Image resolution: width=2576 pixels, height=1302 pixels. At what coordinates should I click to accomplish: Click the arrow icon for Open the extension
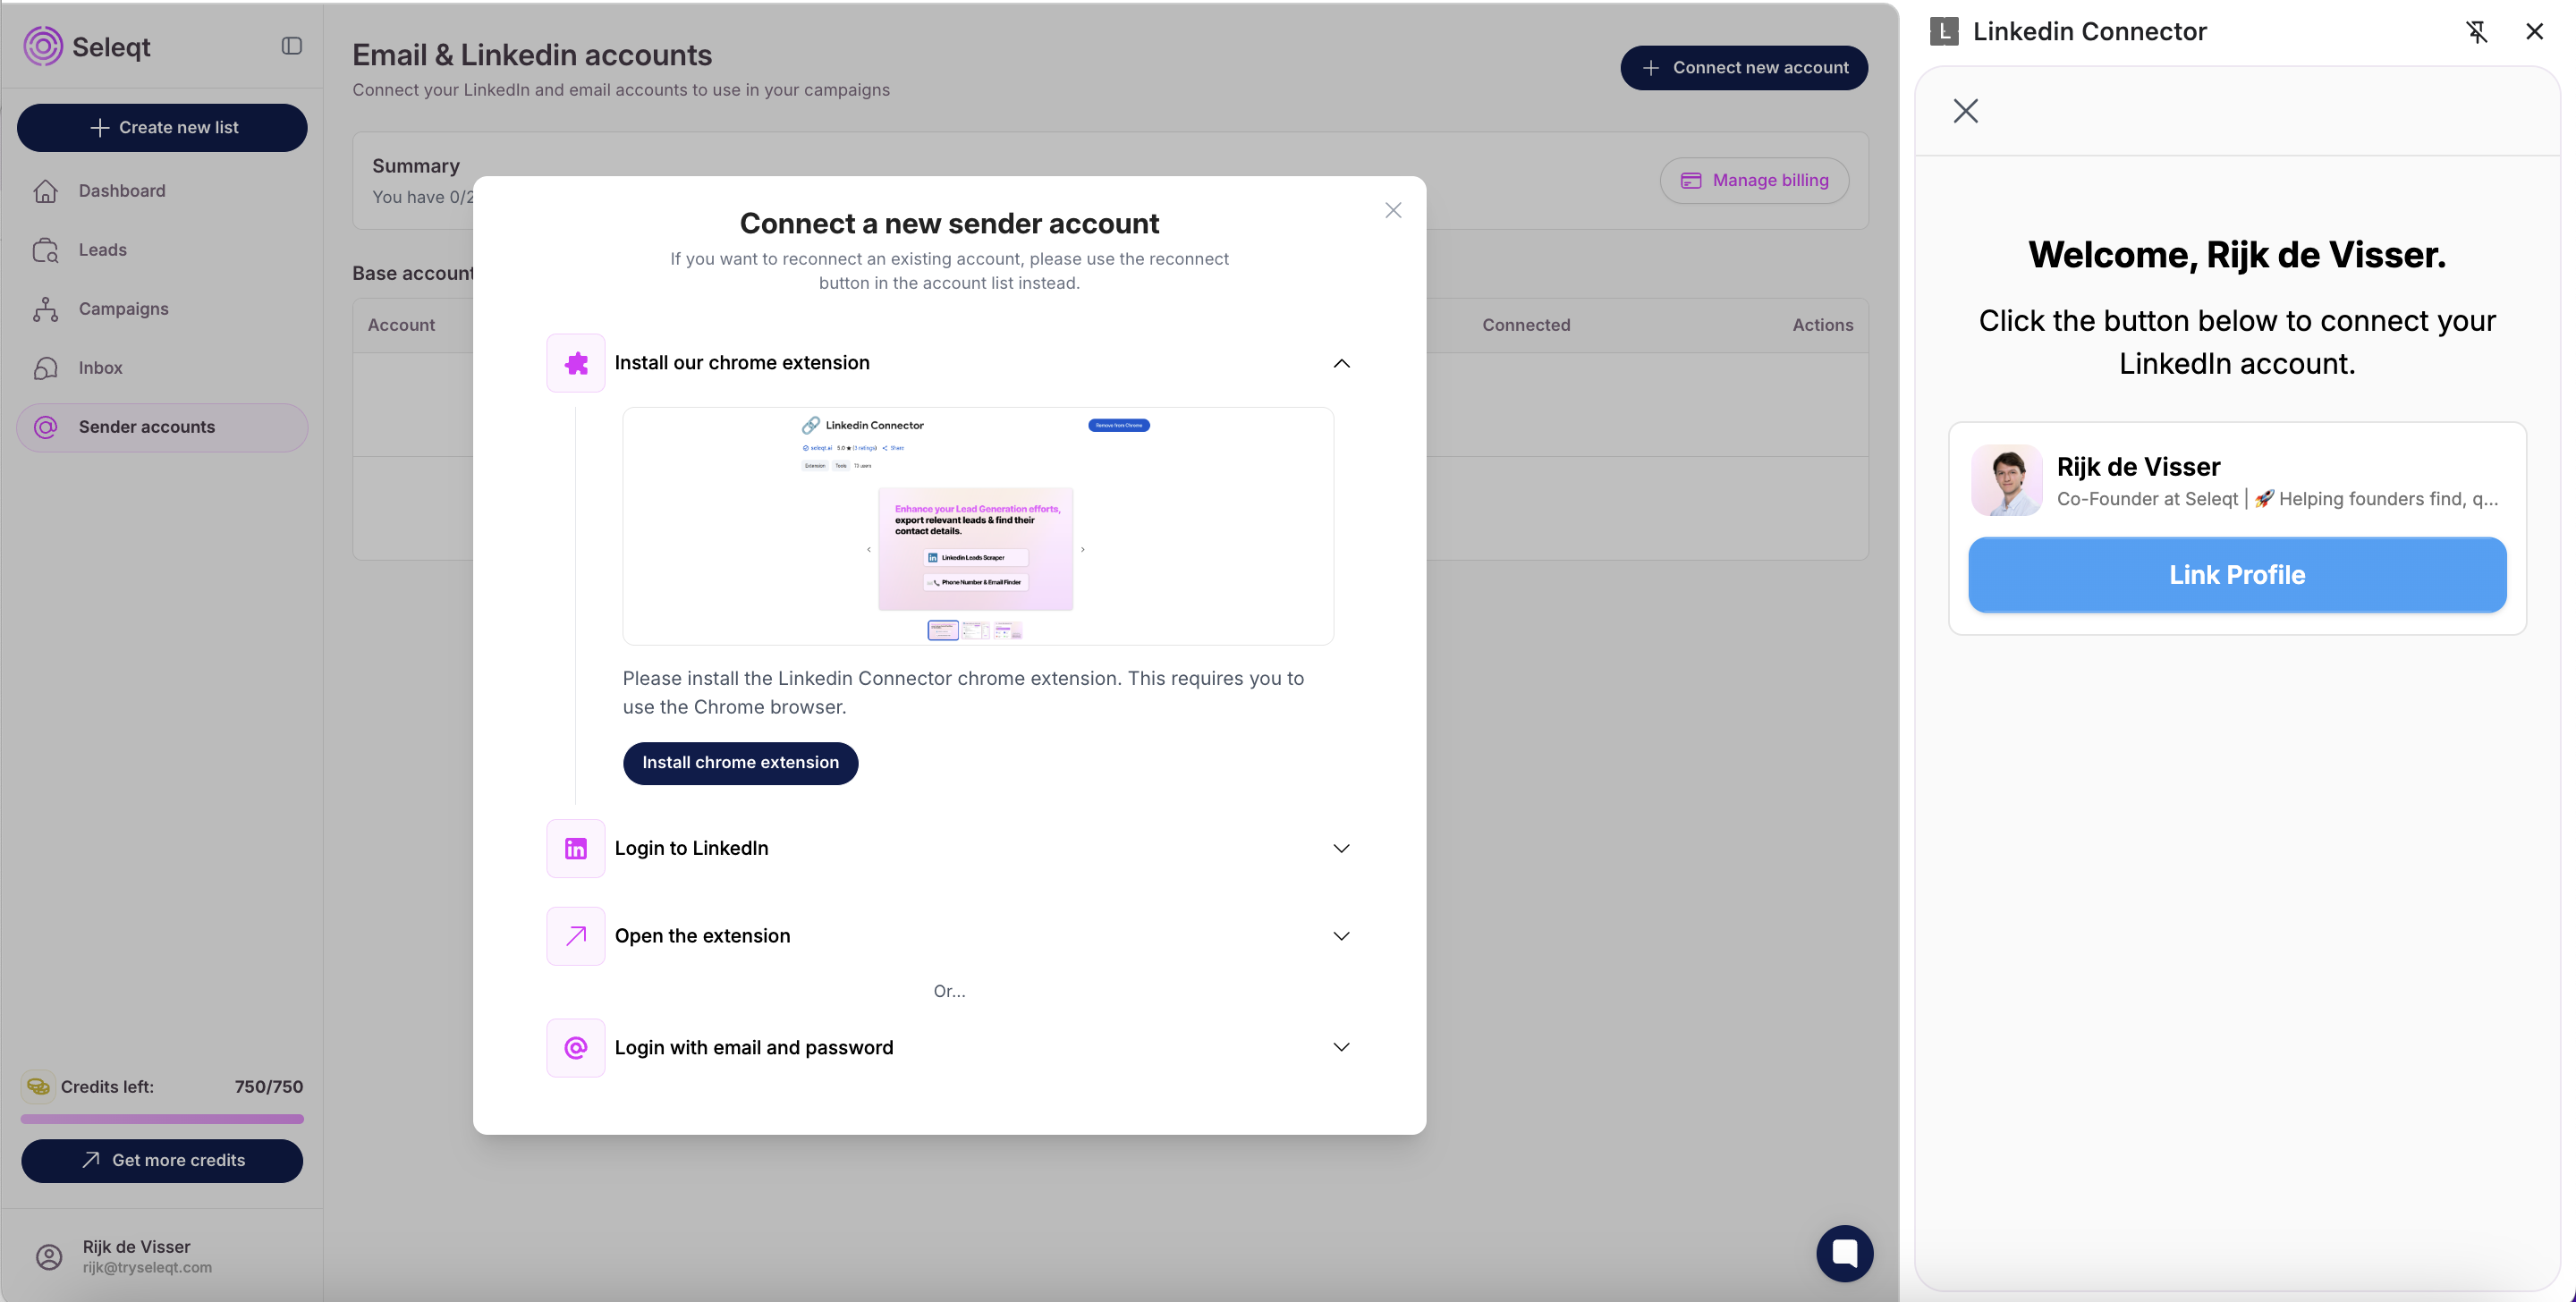[x=576, y=936]
